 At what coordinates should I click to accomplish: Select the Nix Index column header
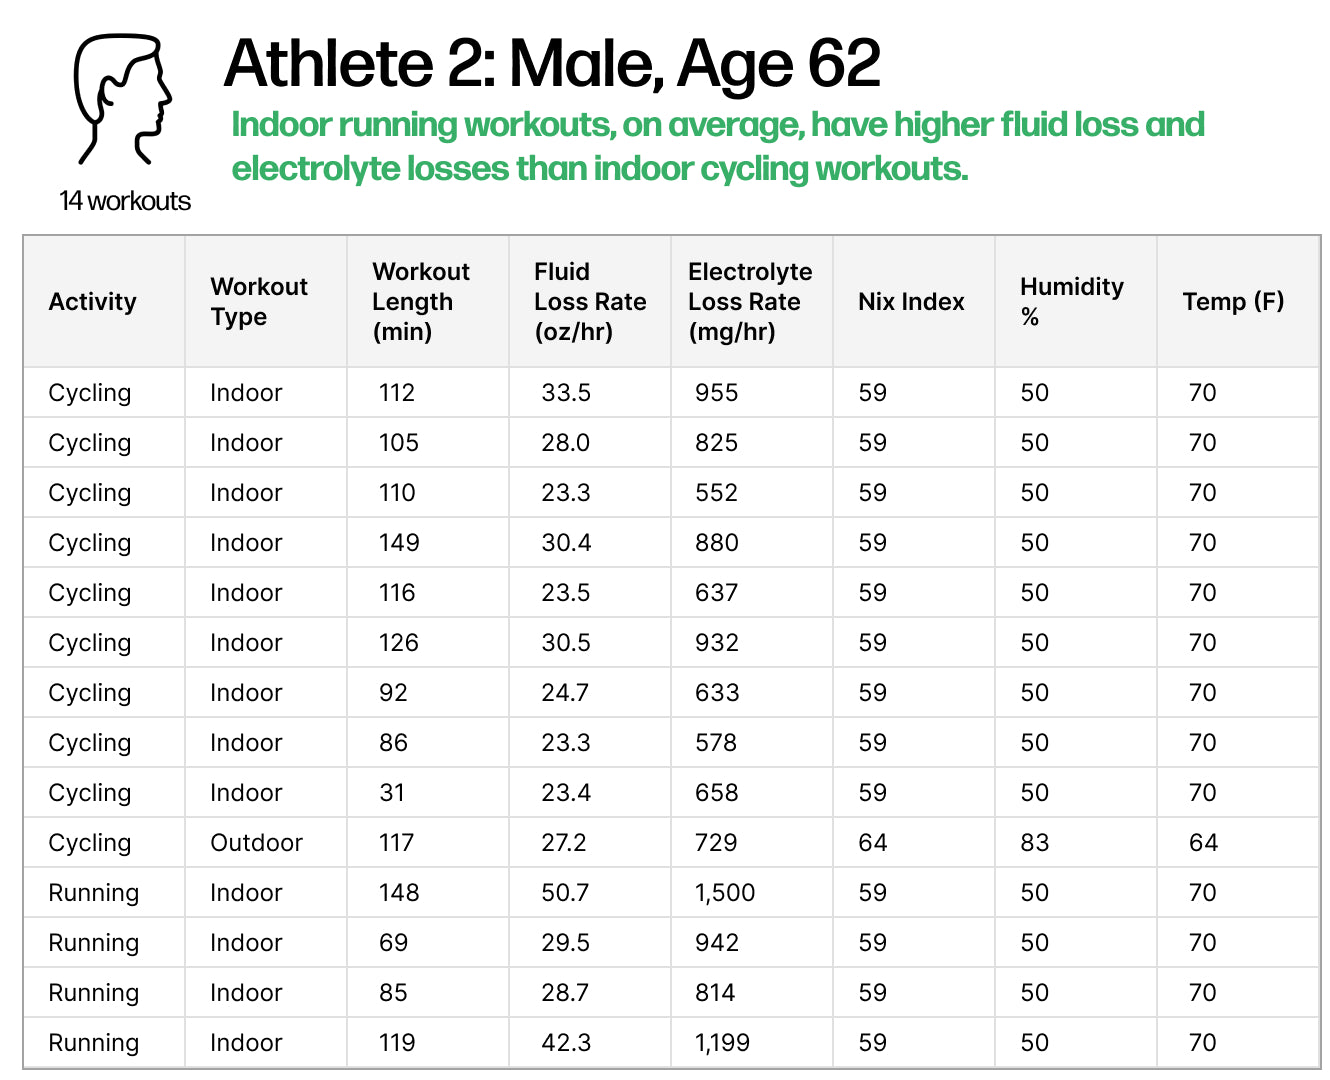(911, 302)
